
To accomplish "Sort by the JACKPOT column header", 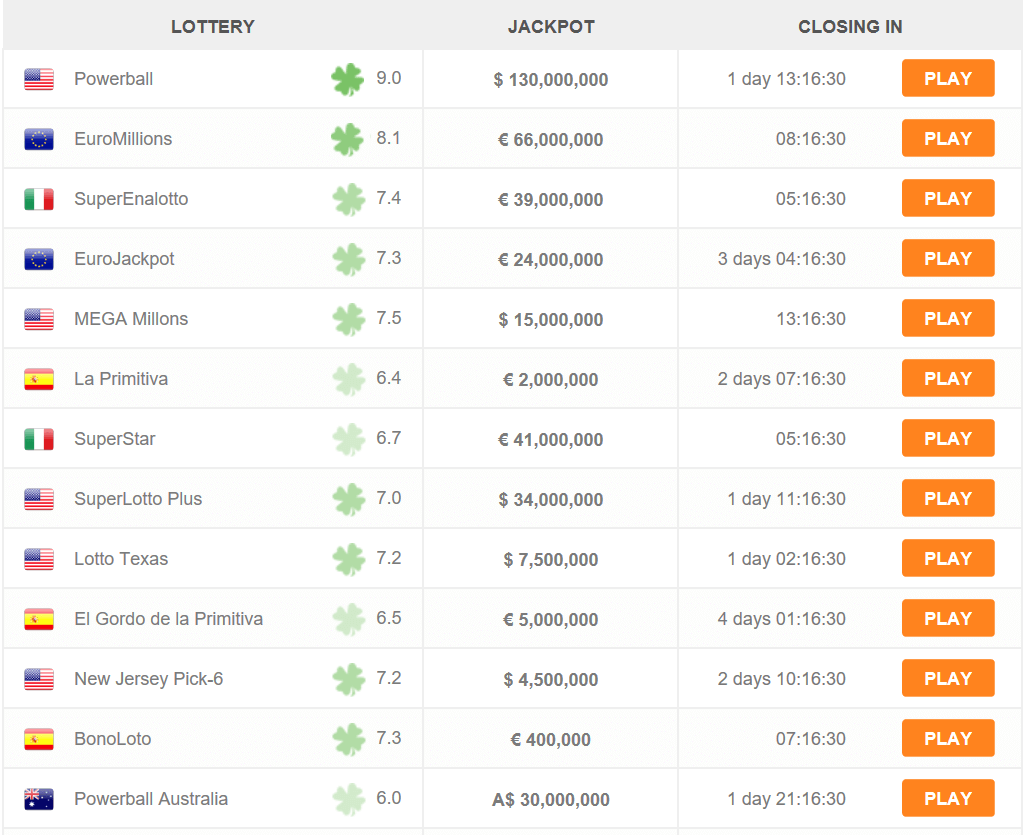I will click(551, 27).
